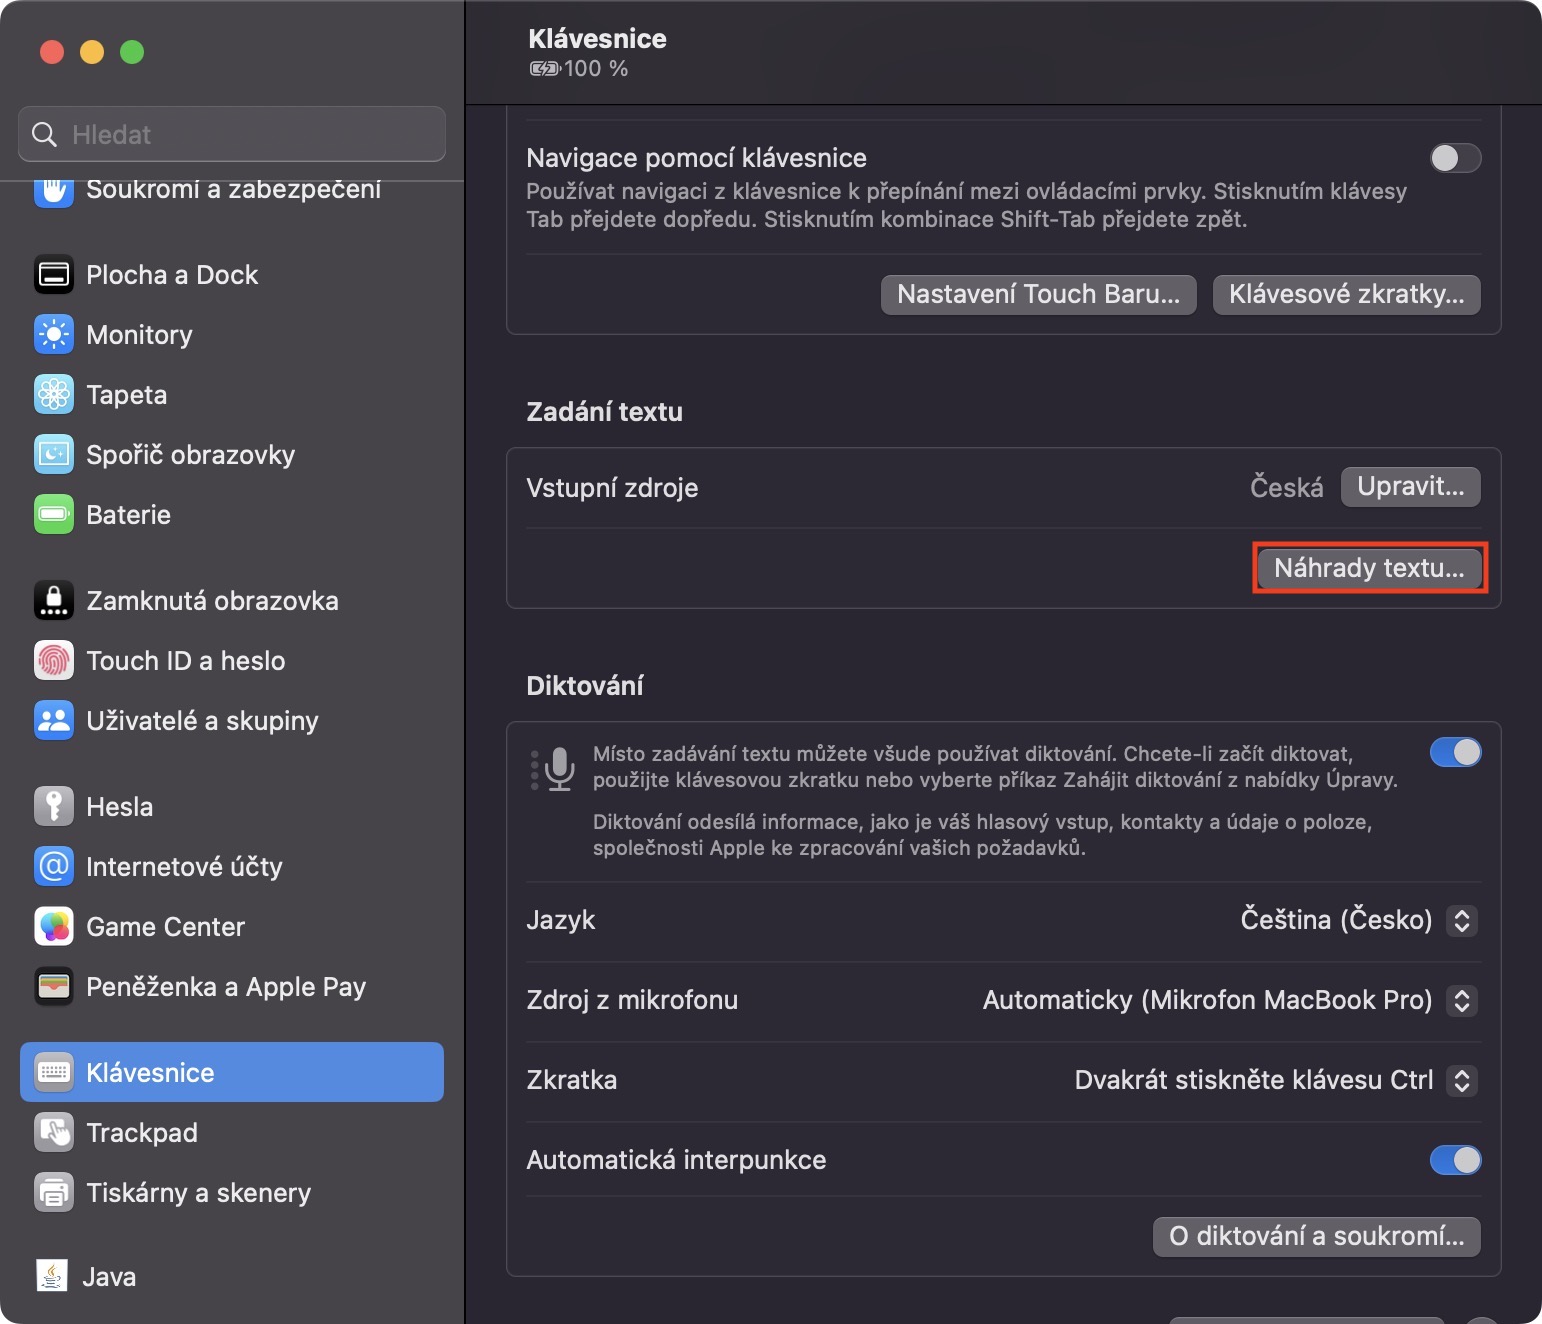Click the Monitory display icon
Viewport: 1542px width, 1324px height.
[54, 335]
